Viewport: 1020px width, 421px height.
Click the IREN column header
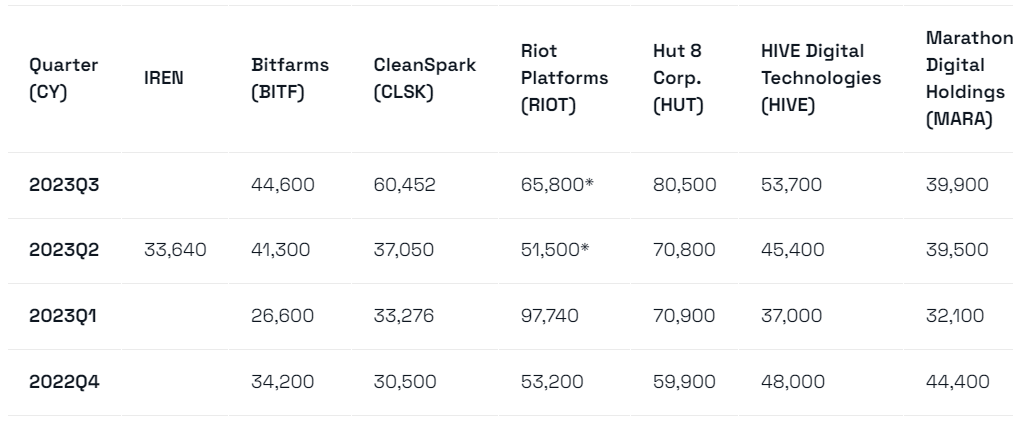(164, 78)
